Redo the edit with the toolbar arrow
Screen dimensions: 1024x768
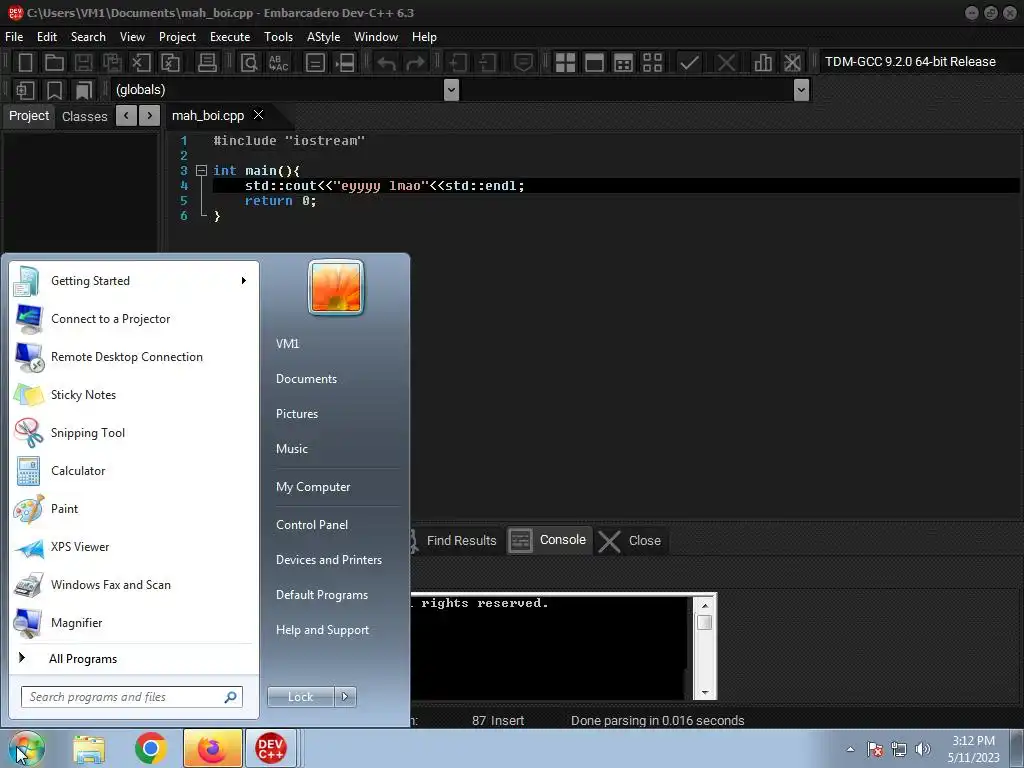tap(415, 63)
